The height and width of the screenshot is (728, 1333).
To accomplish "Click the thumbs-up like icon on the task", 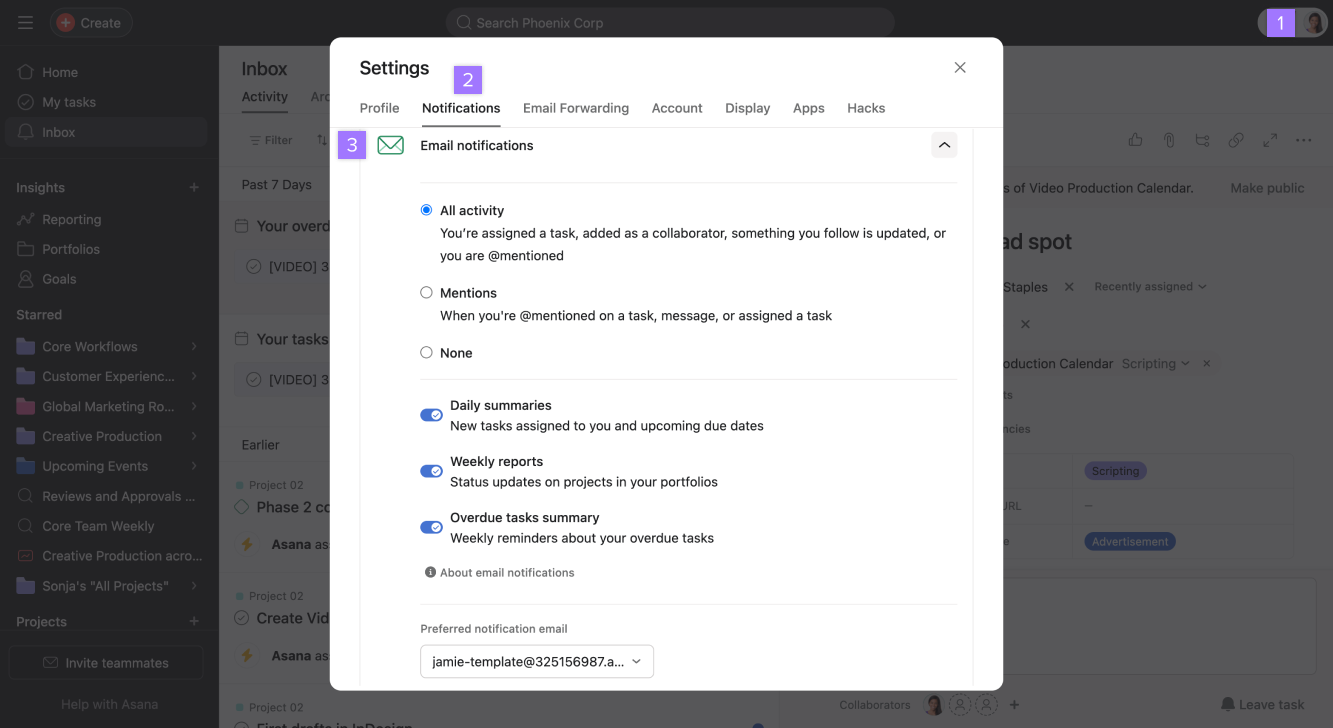I will pyautogui.click(x=1135, y=140).
